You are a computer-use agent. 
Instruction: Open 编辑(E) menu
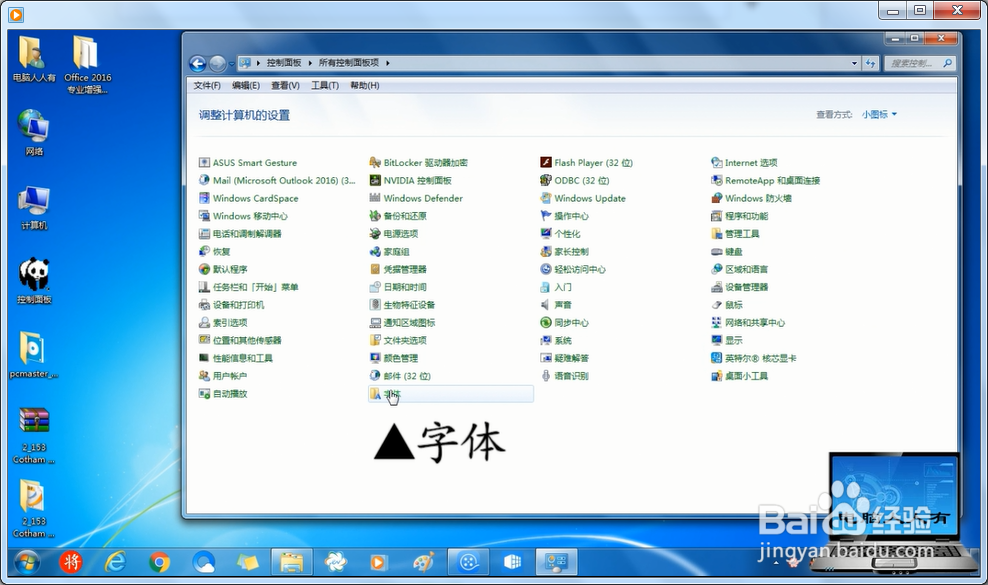(246, 86)
